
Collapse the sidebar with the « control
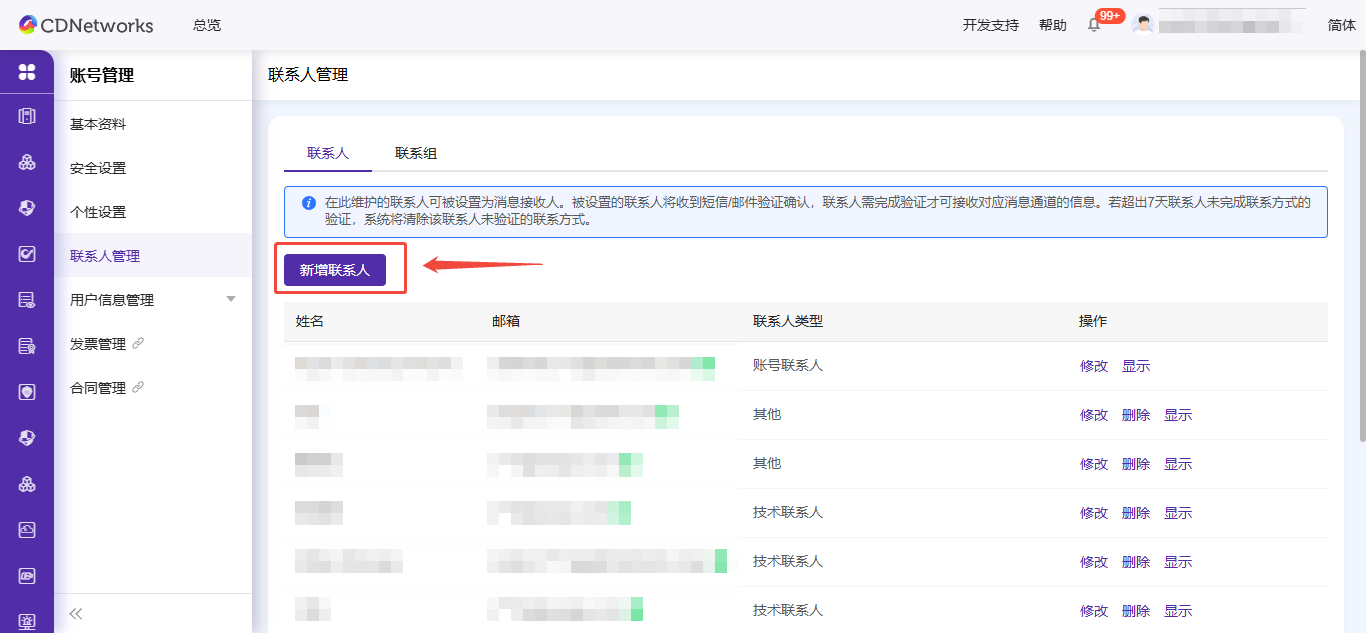pyautogui.click(x=74, y=613)
